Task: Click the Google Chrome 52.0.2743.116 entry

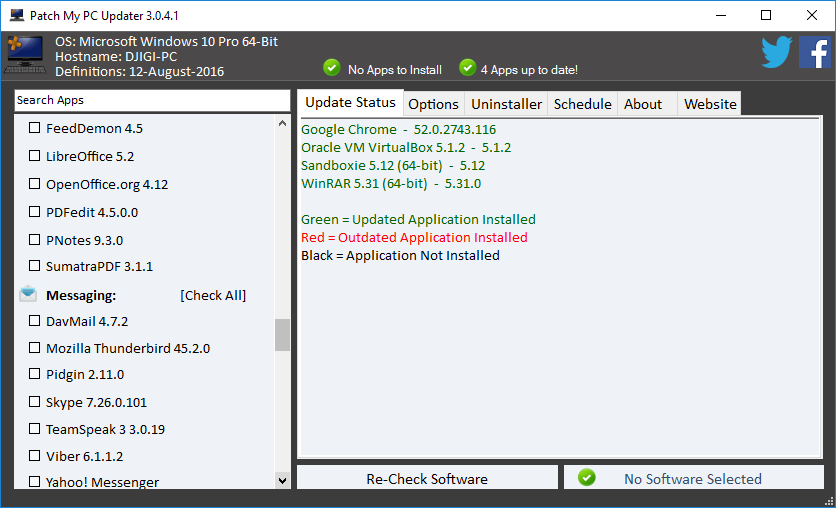Action: click(398, 130)
